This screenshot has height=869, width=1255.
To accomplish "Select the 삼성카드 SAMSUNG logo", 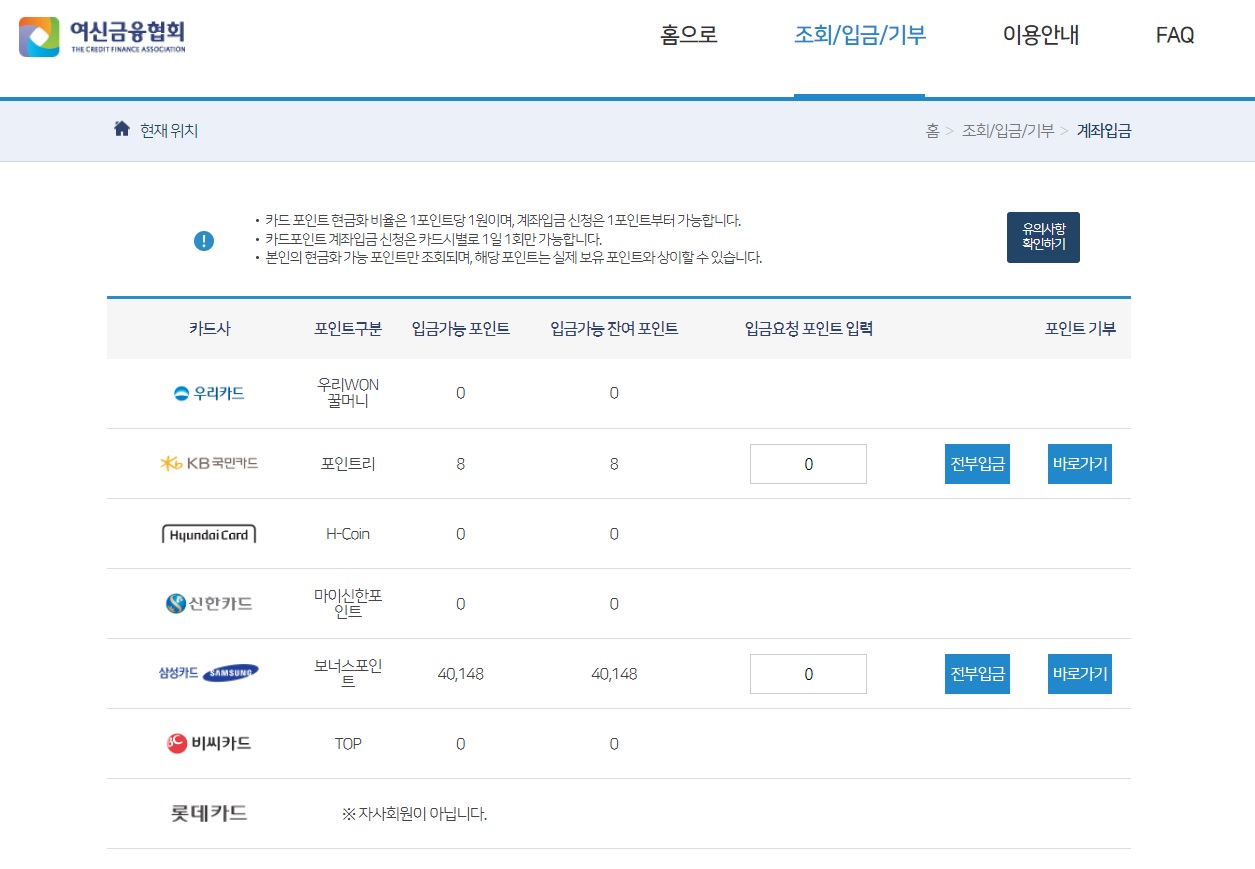I will (x=208, y=673).
